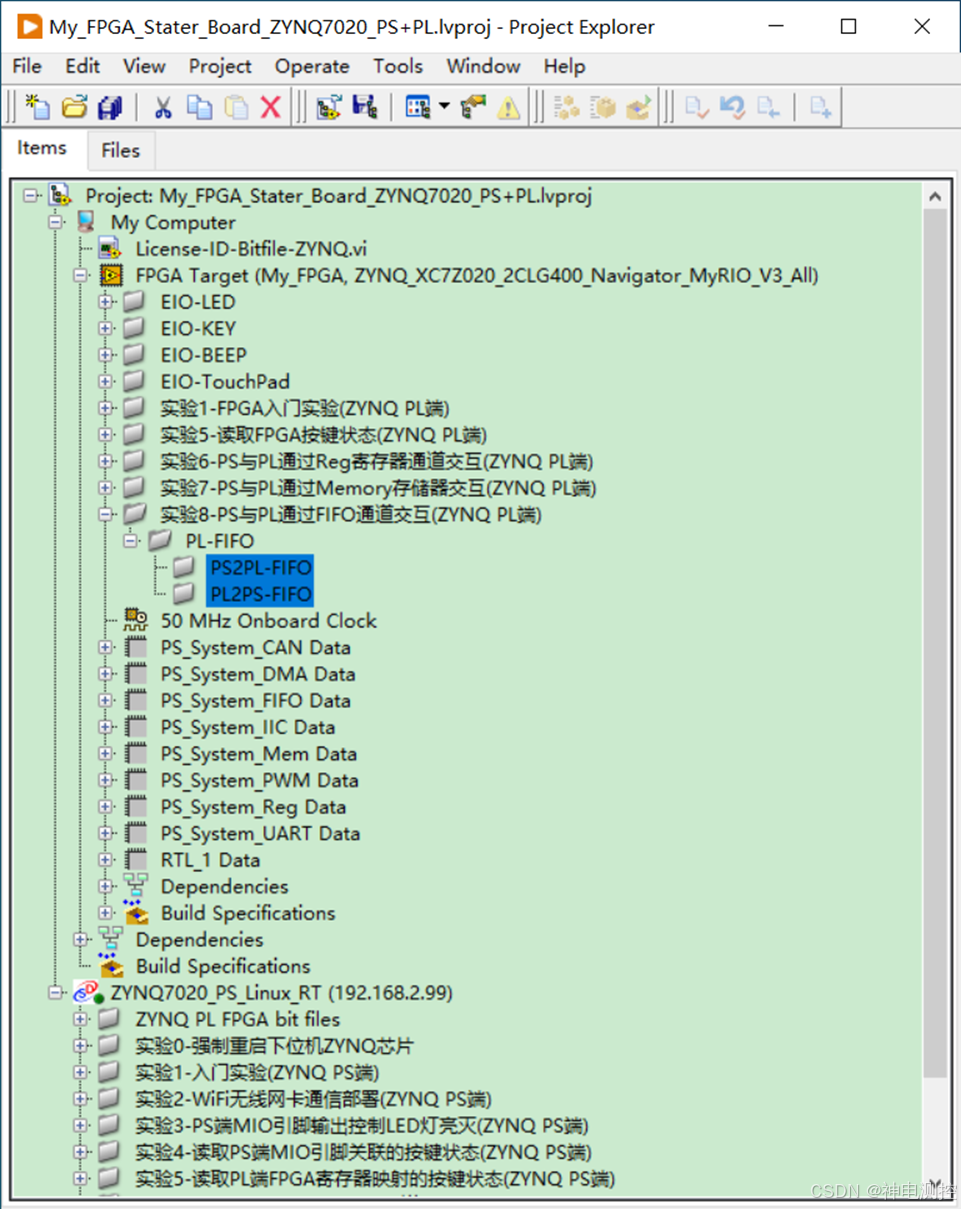961x1209 pixels.
Task: Select the PS2PL-FIFO folder
Action: (x=261, y=567)
